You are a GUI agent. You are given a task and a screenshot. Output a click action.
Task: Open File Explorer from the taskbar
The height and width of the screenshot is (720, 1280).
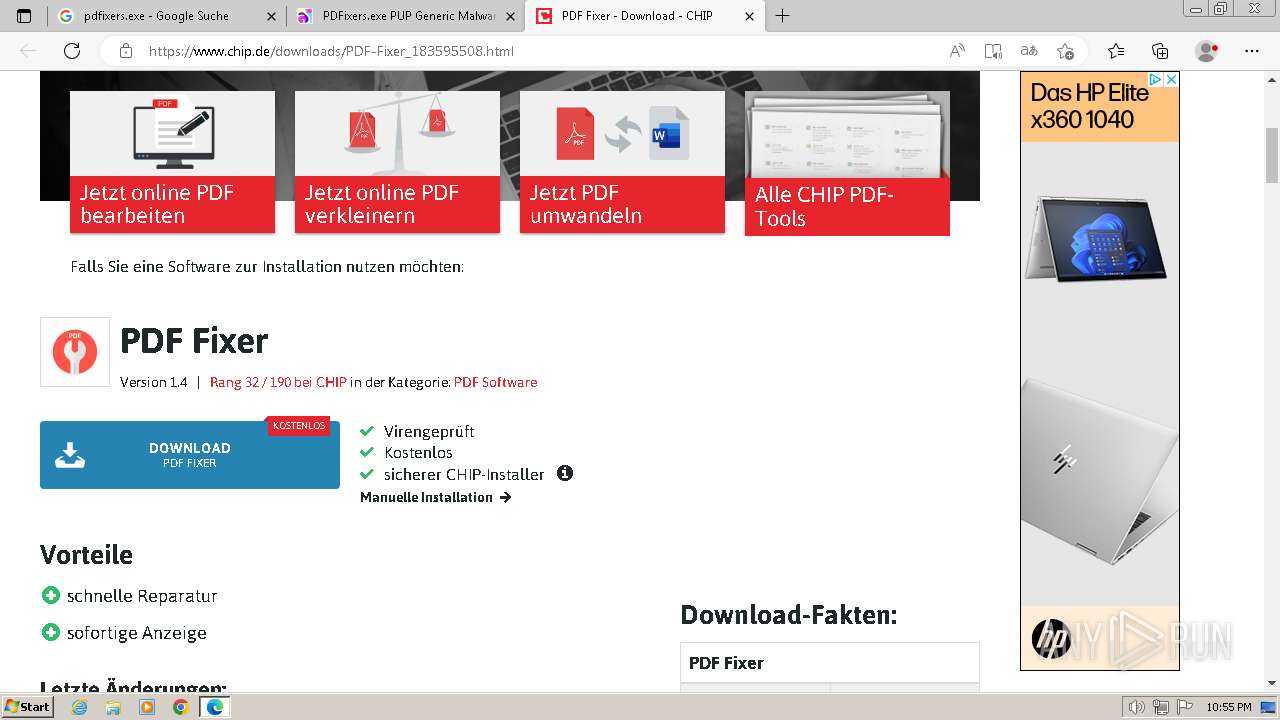coord(113,707)
